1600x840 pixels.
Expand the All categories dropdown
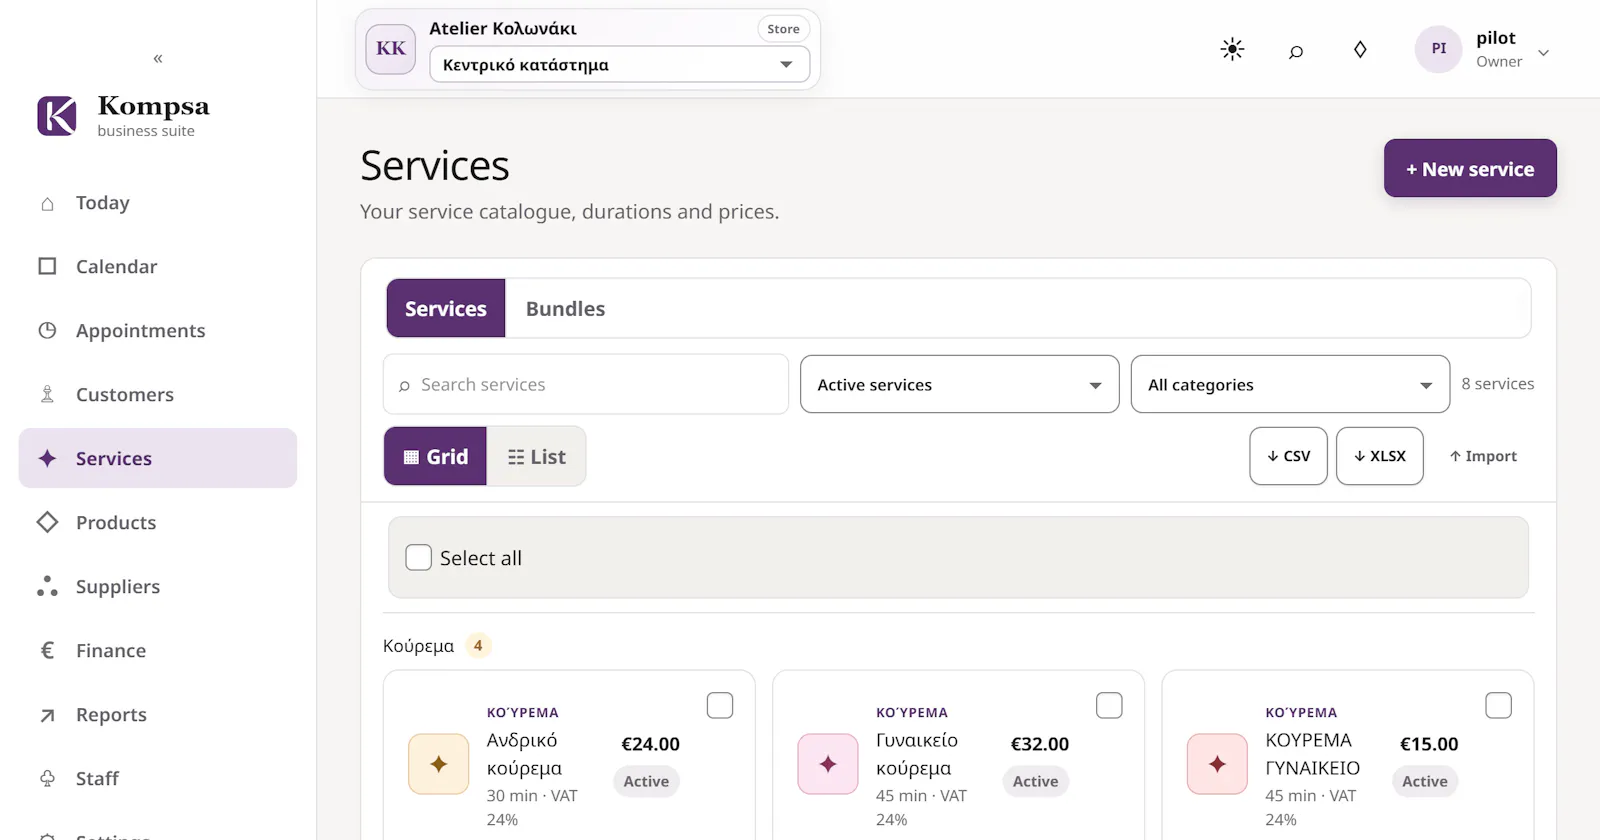click(x=1290, y=384)
